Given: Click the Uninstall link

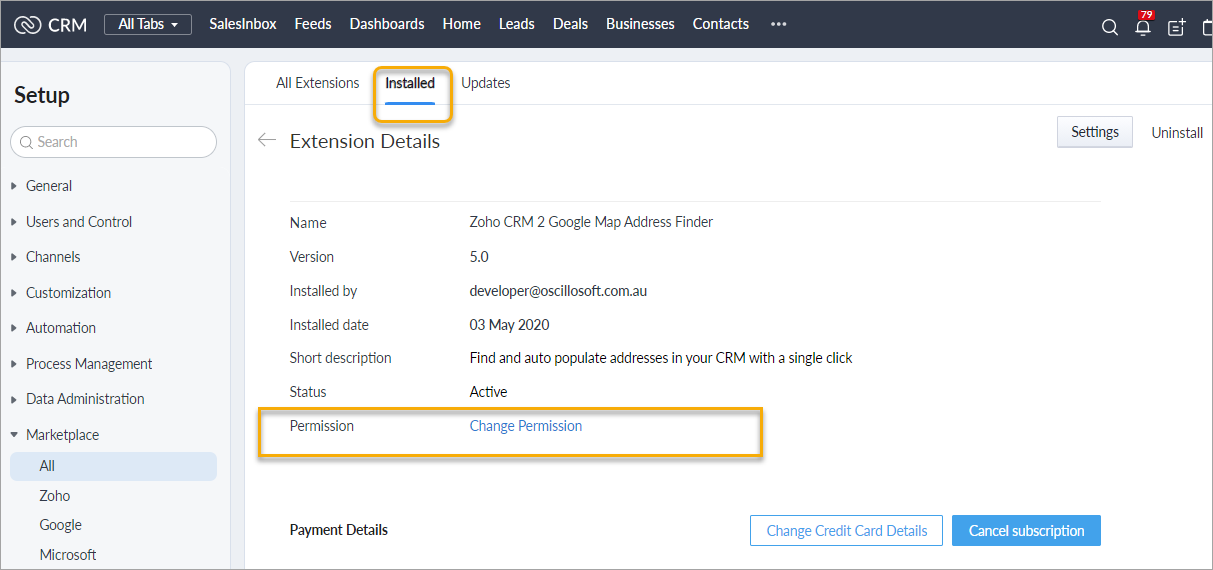Looking at the screenshot, I should (x=1177, y=133).
